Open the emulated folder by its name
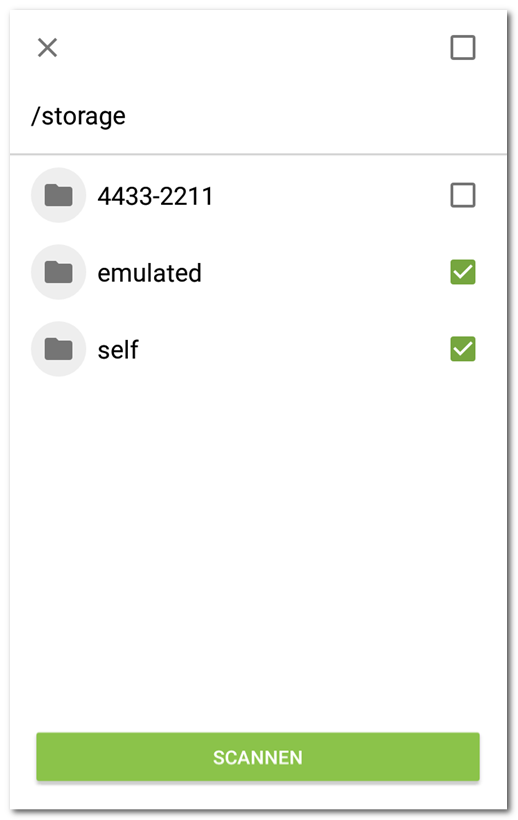518x820 pixels. [x=149, y=273]
